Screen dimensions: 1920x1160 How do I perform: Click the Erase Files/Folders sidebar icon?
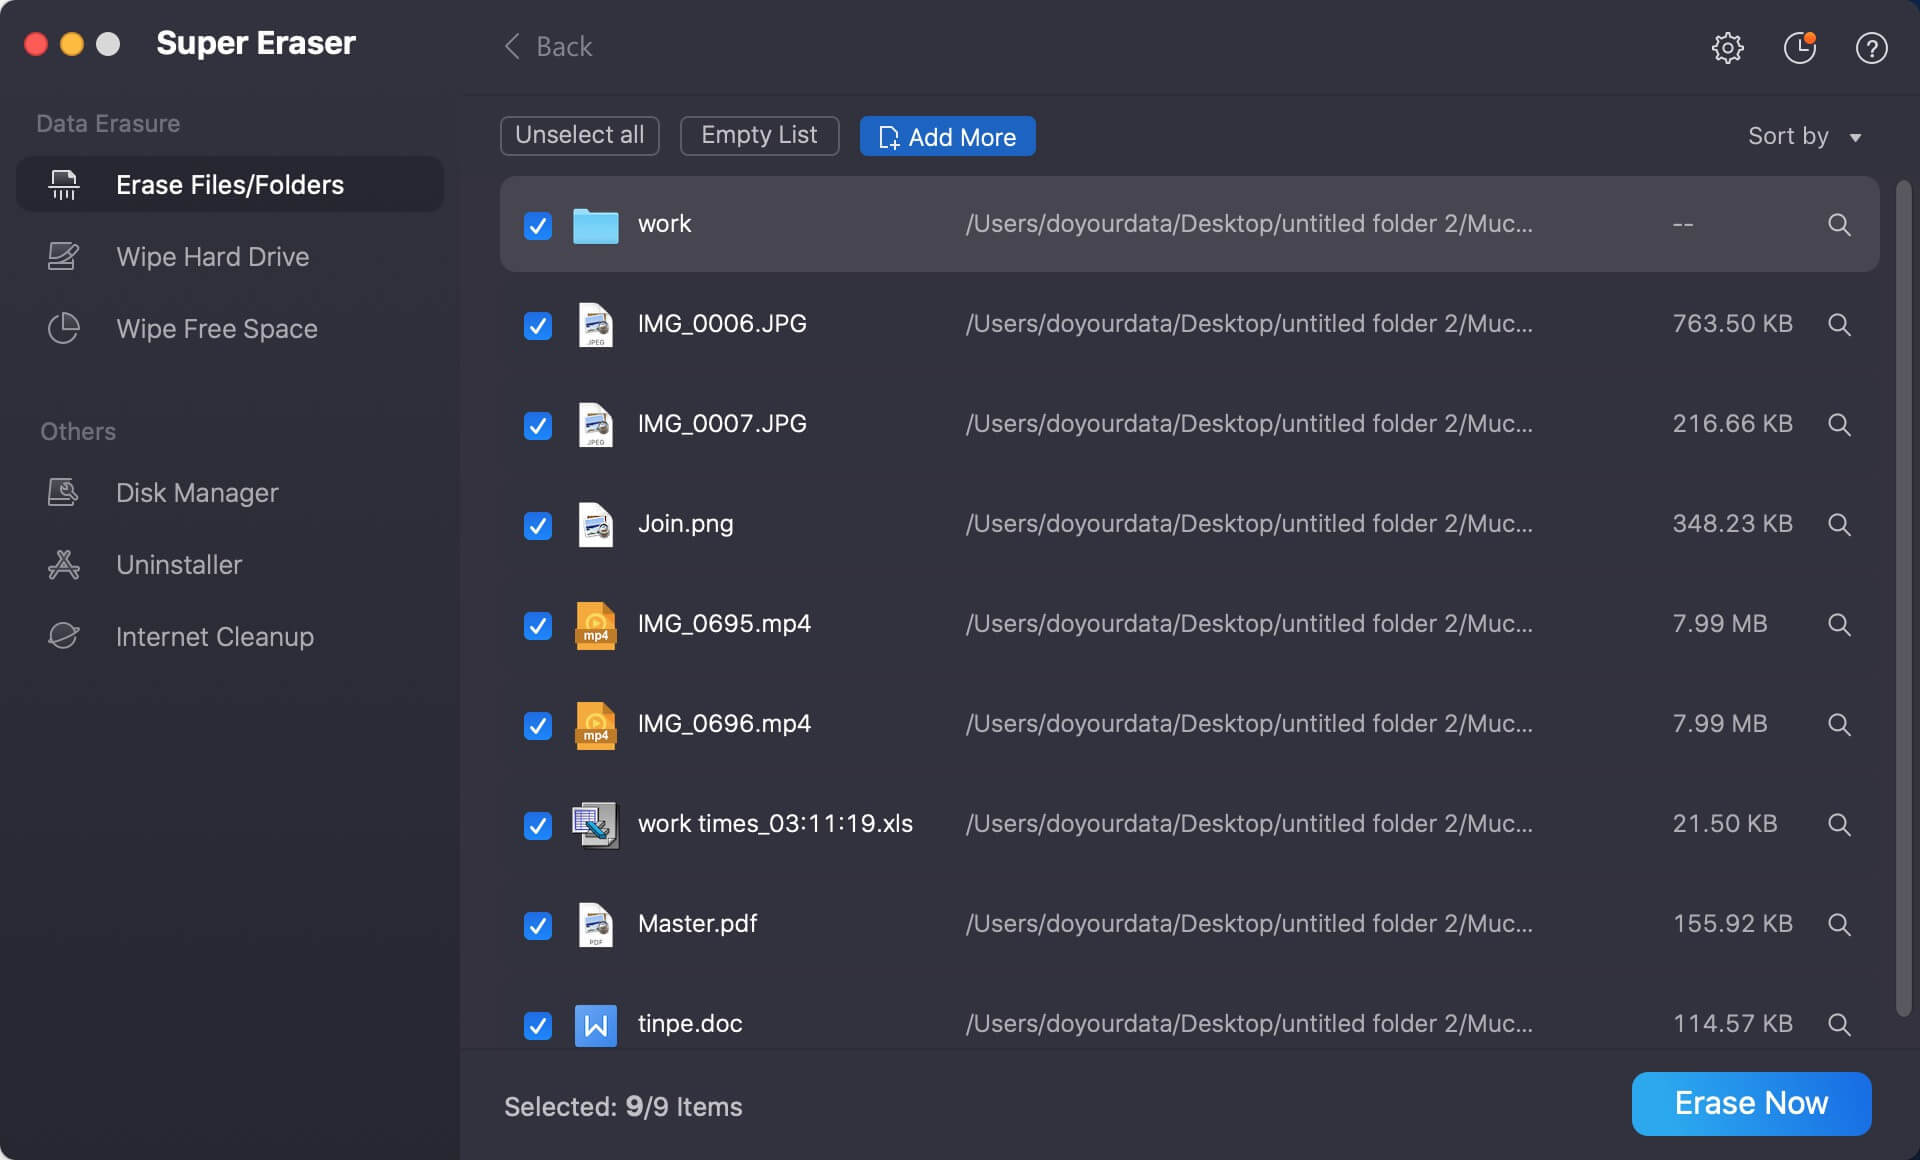pos(62,182)
